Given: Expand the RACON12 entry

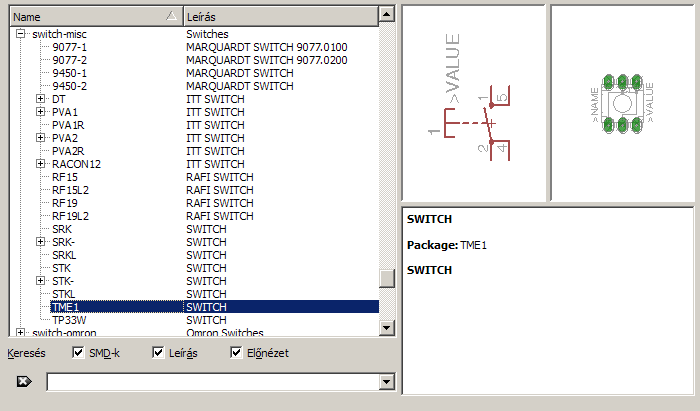Looking at the screenshot, I should [41, 164].
